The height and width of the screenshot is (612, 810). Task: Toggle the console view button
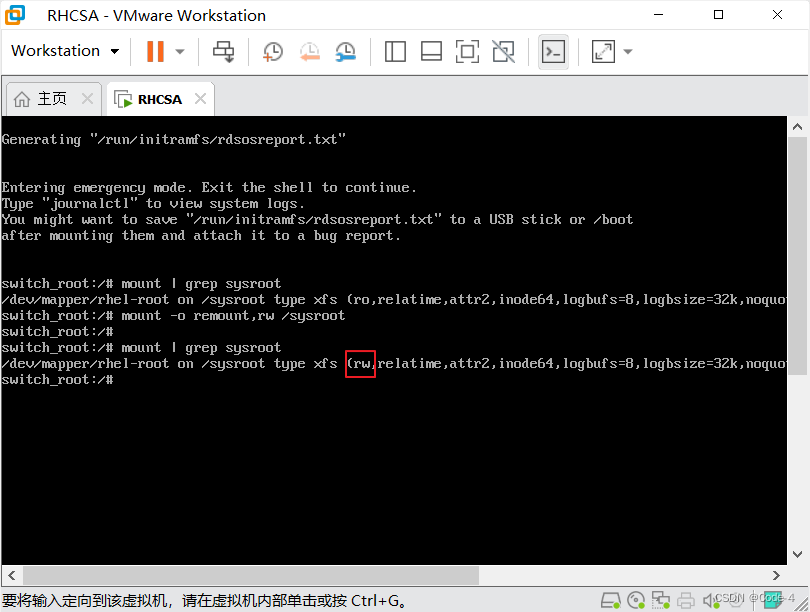pyautogui.click(x=553, y=51)
